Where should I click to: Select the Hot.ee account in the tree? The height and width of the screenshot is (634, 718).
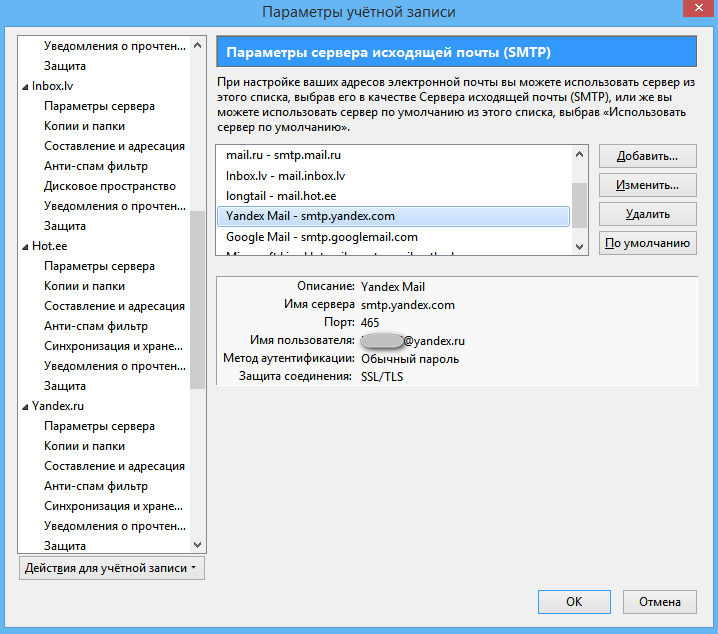(x=49, y=246)
